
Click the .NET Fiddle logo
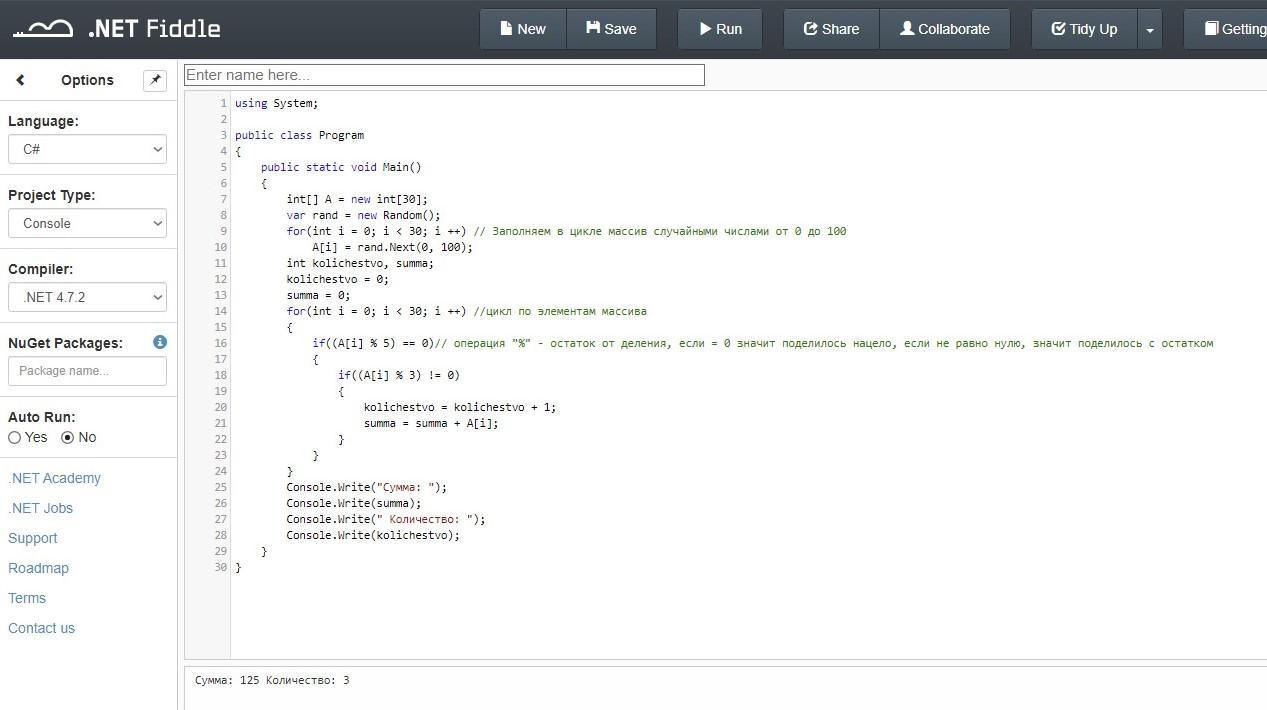coord(116,29)
